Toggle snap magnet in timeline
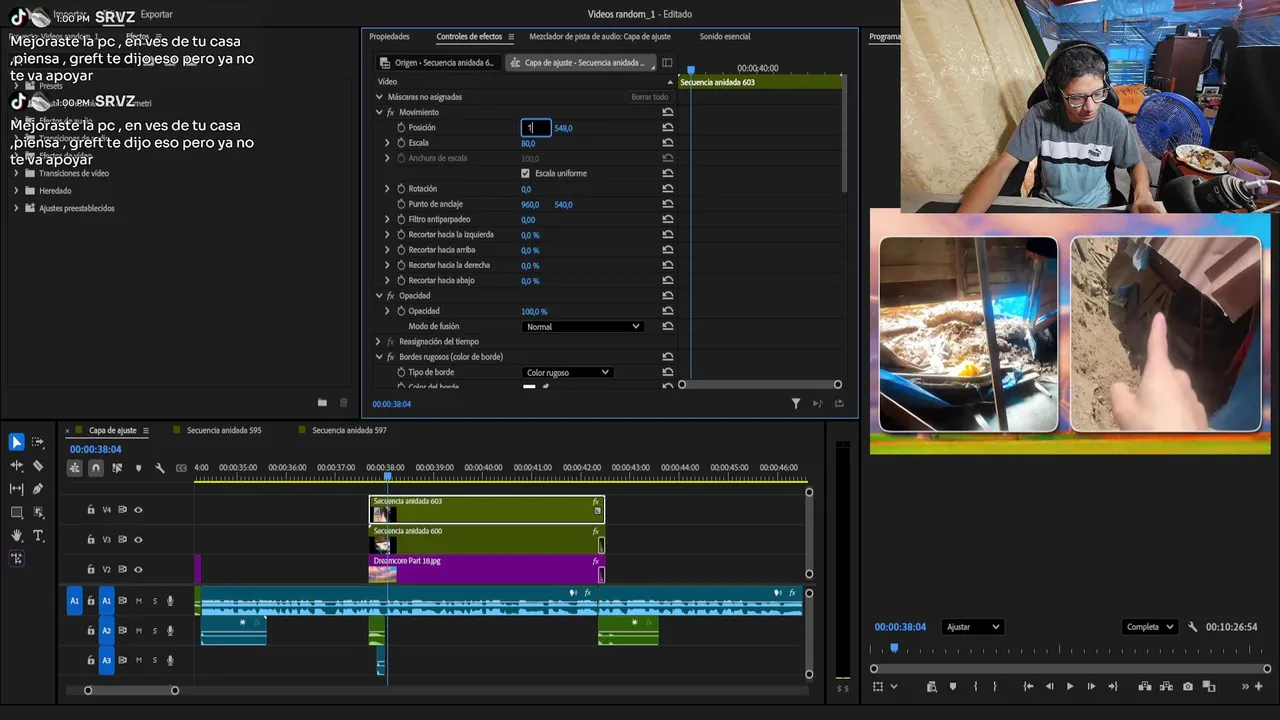Image resolution: width=1280 pixels, height=720 pixels. pyautogui.click(x=96, y=468)
